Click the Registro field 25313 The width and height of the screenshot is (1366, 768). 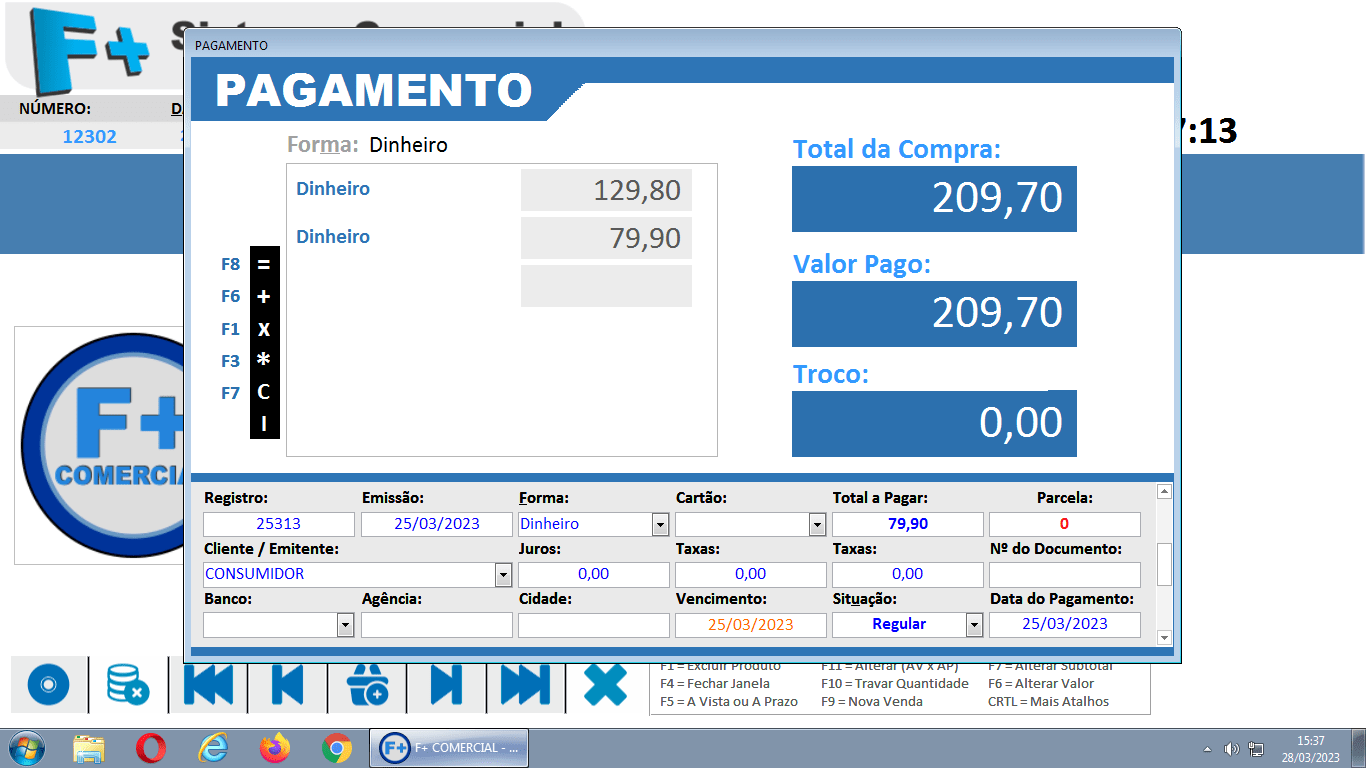pyautogui.click(x=279, y=524)
